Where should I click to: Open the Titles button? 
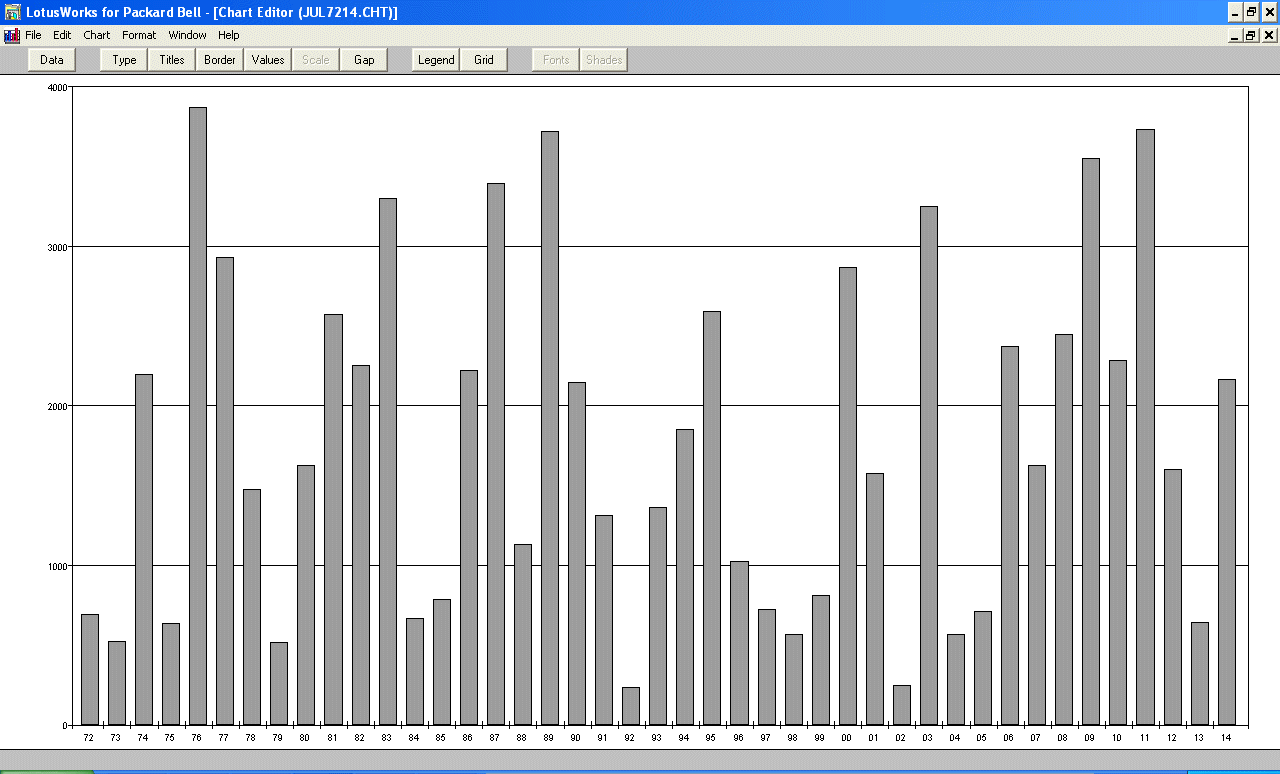(x=172, y=60)
